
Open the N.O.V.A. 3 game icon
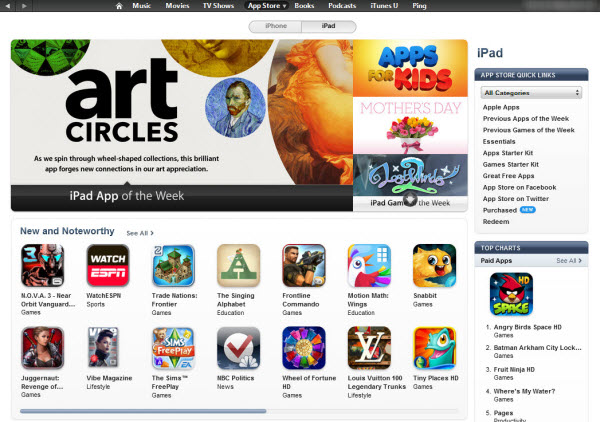click(42, 266)
